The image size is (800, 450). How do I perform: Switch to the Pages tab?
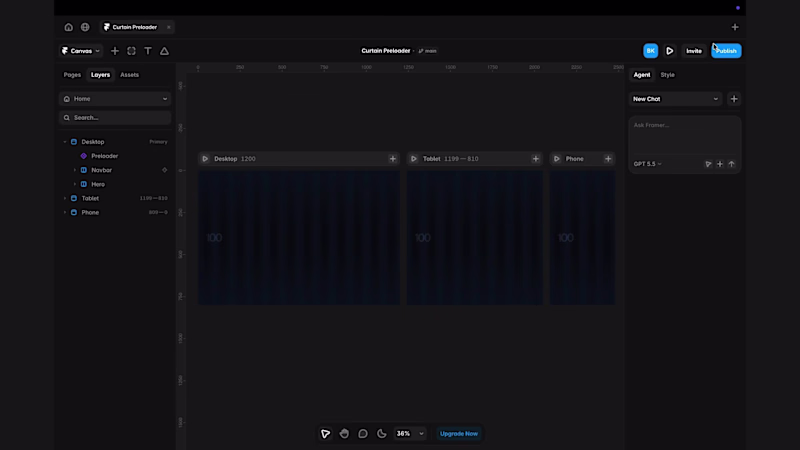pyautogui.click(x=72, y=75)
